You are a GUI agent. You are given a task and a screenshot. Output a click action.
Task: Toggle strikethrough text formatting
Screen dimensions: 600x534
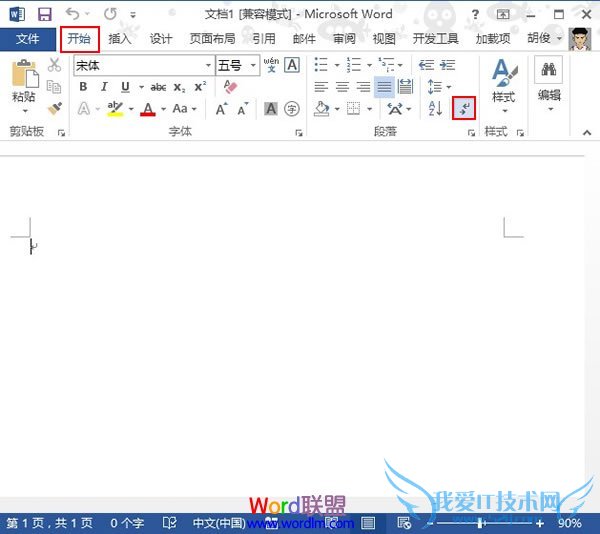point(158,87)
